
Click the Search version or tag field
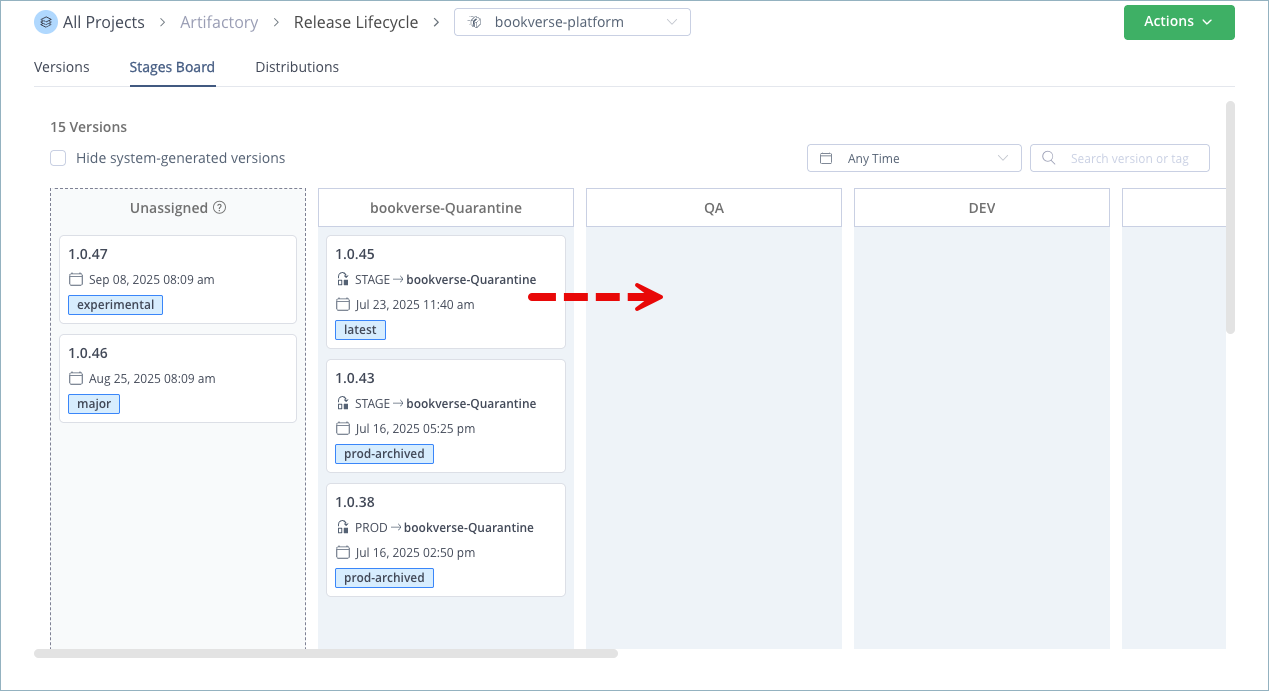pos(1120,158)
